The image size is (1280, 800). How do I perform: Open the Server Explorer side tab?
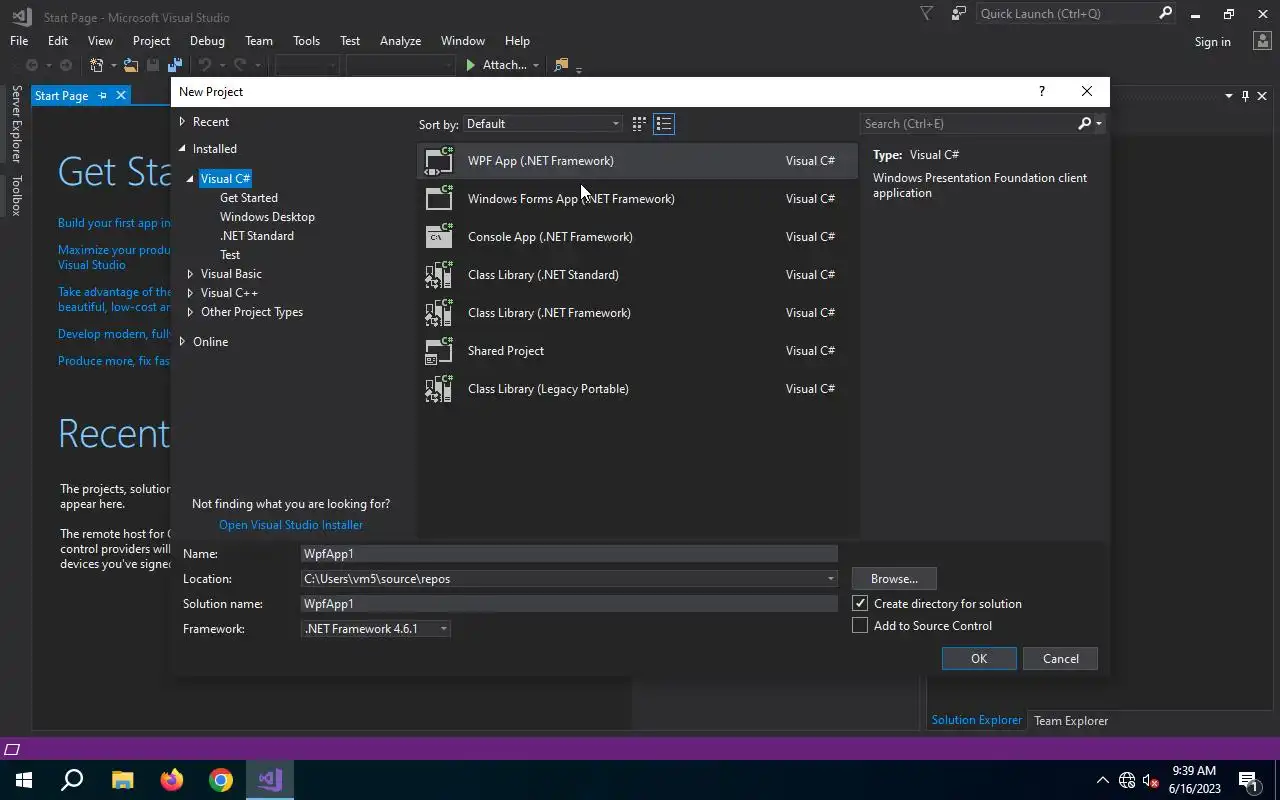pyautogui.click(x=16, y=124)
